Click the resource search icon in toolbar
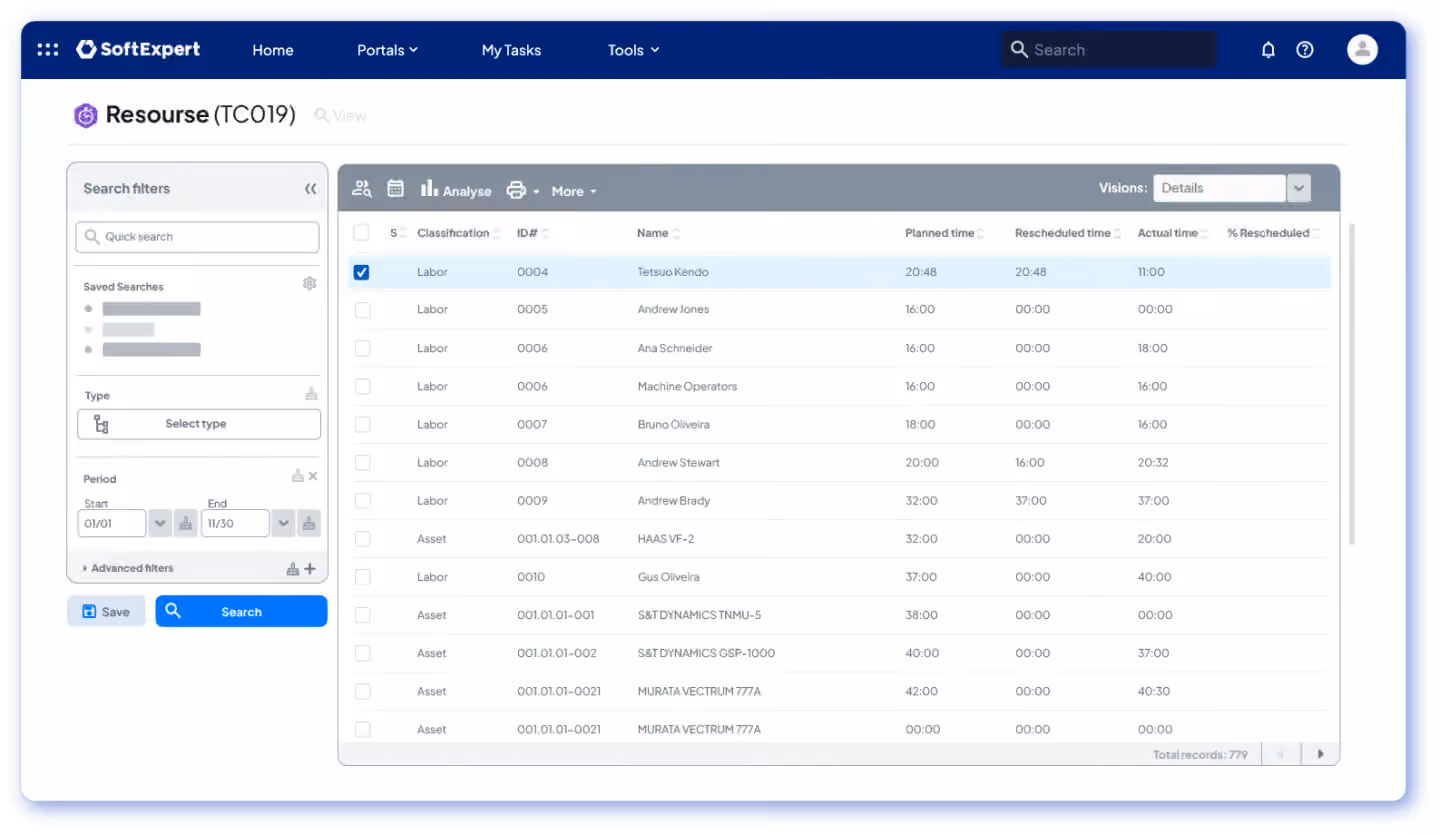Image resolution: width=1440 pixels, height=835 pixels. tap(361, 188)
